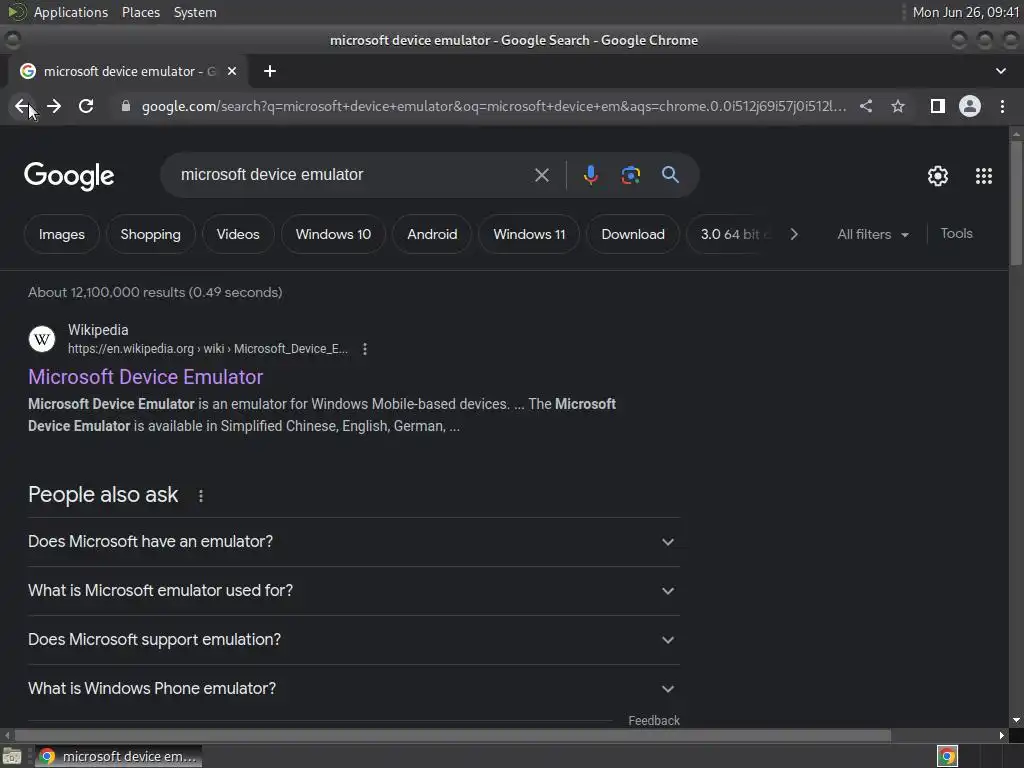This screenshot has width=1024, height=768.
Task: Click the show desktop icon in taskbar
Action: (12, 756)
